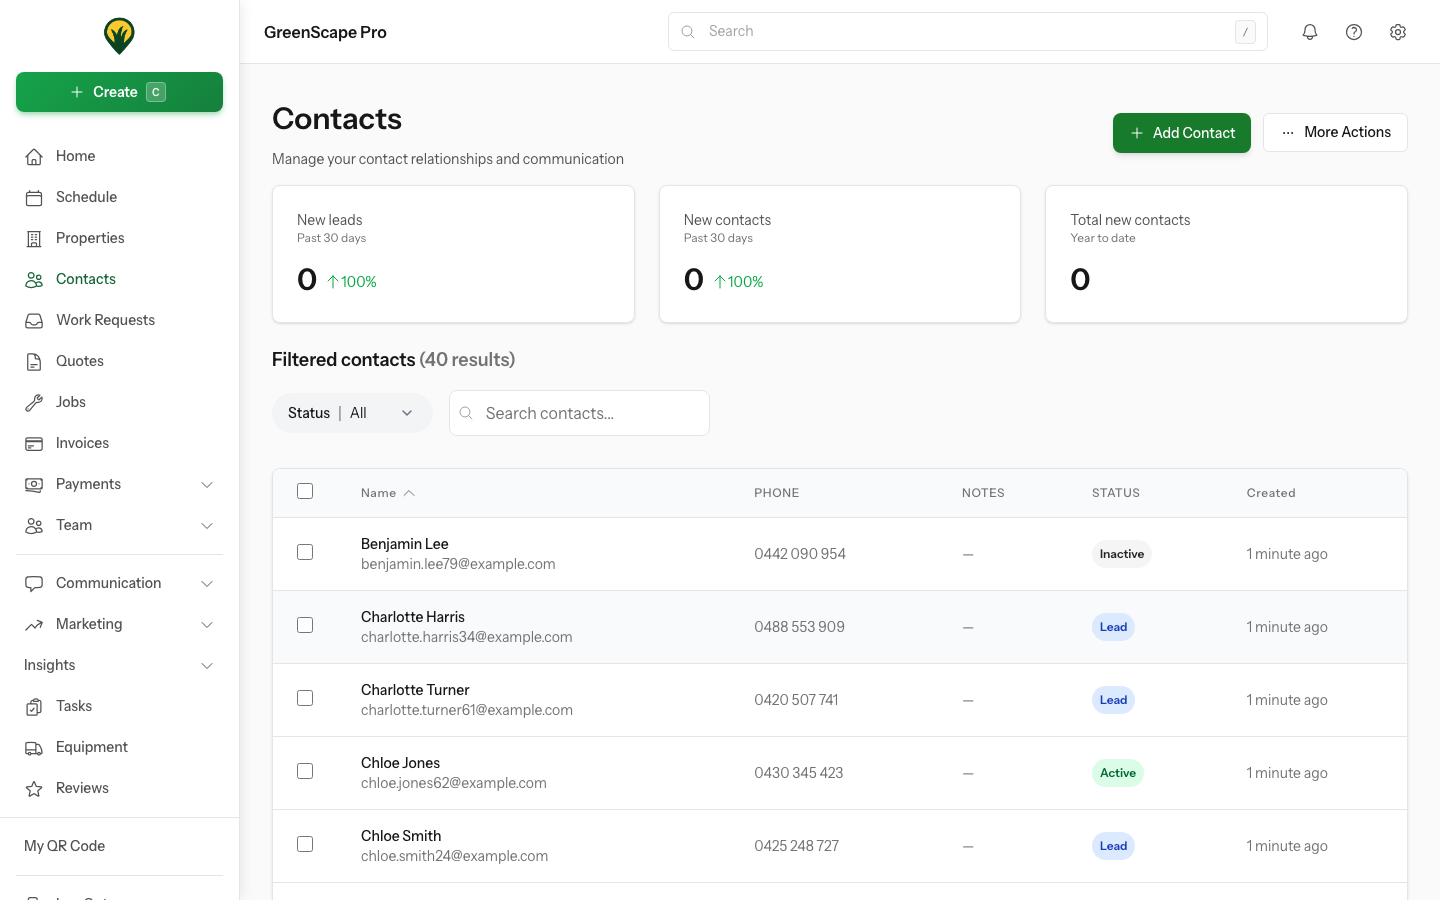
Task: Select the Schedule calendar icon
Action: click(x=35, y=197)
